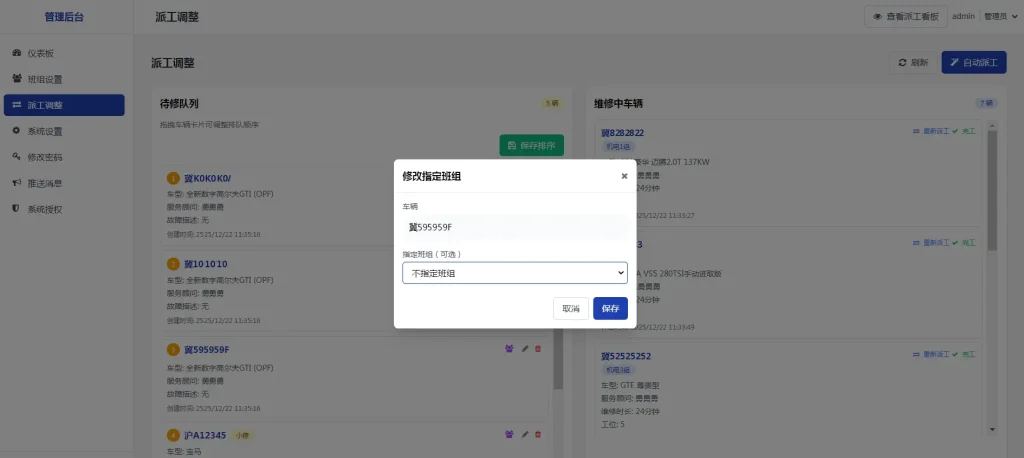Image resolution: width=1024 pixels, height=458 pixels.
Task: Click 完工 for vehicle 冀52525252
Action: [964, 355]
